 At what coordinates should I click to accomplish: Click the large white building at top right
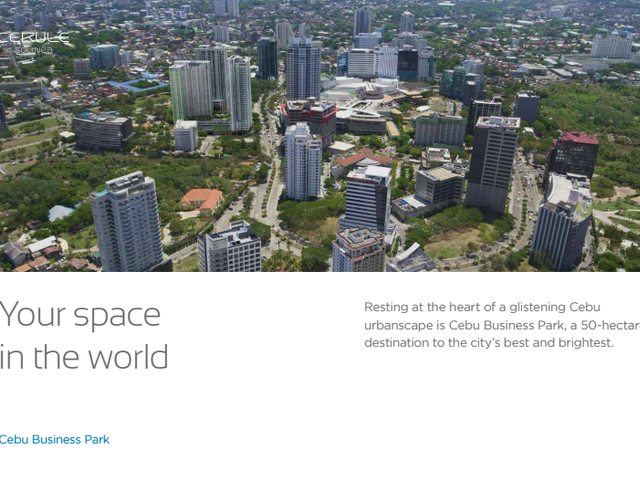click(611, 45)
